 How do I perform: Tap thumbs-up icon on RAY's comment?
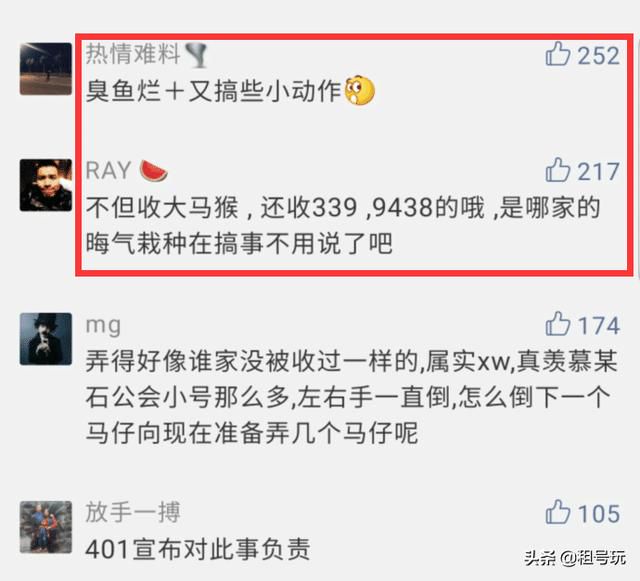point(558,170)
